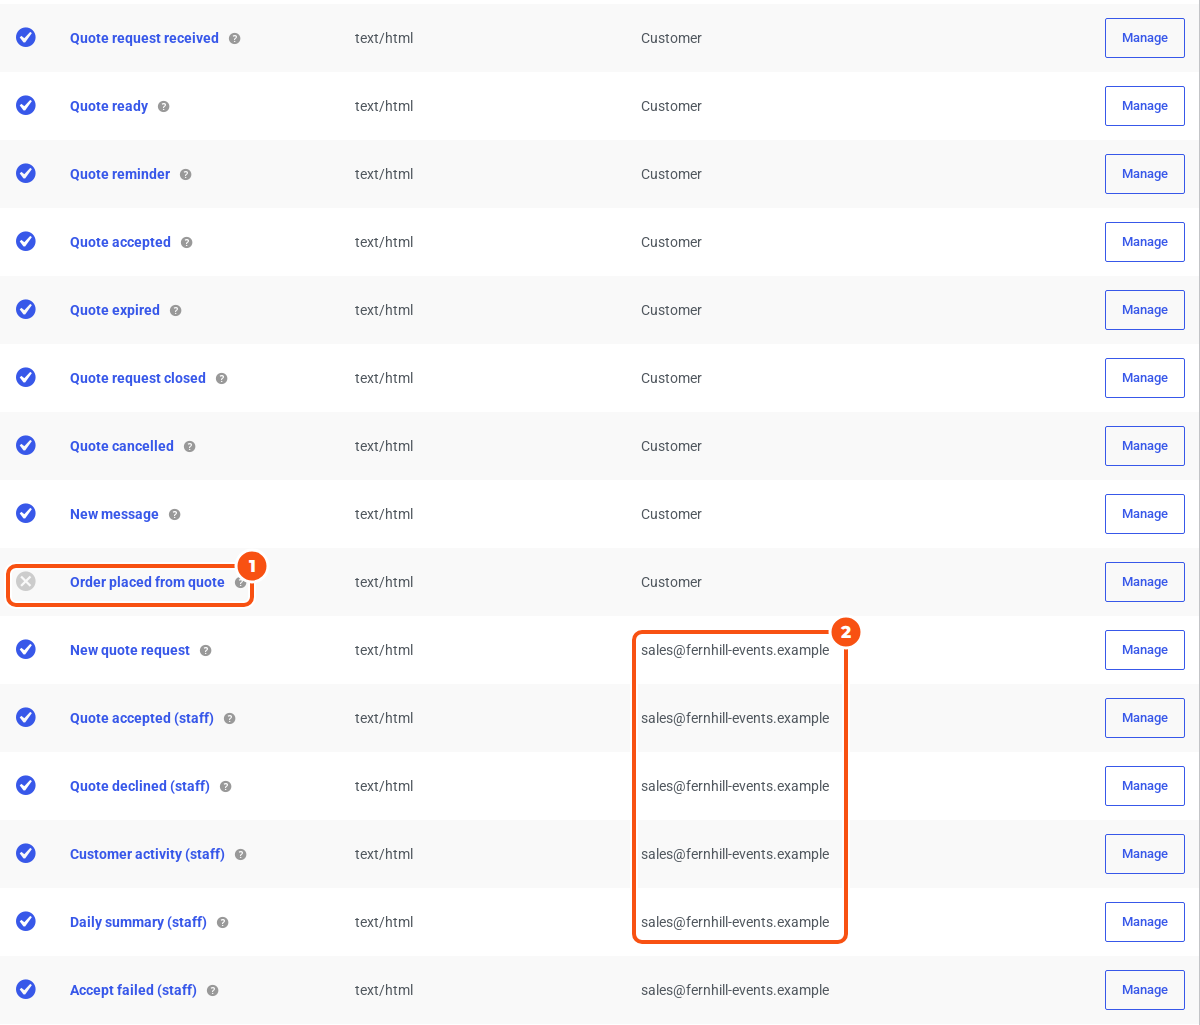
Task: Enable the disabled Order placed from quote email
Action: (x=26, y=581)
